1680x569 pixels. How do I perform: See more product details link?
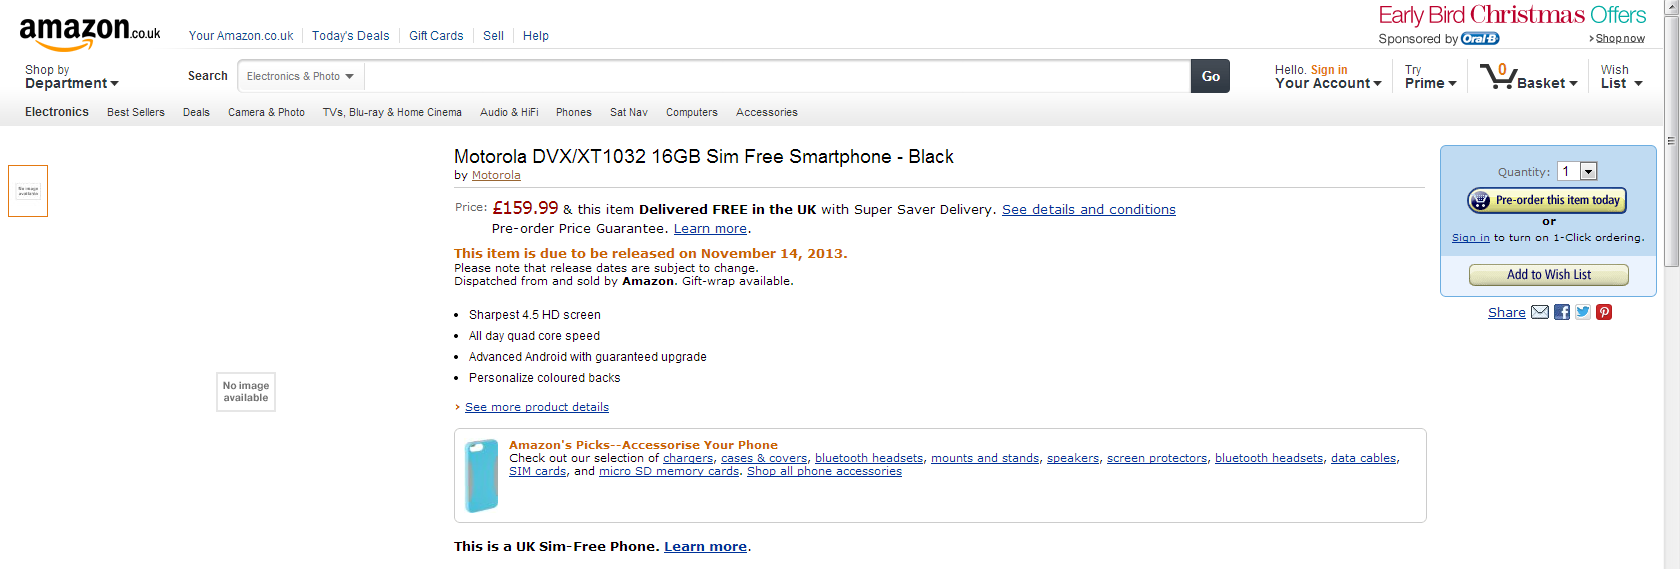[536, 407]
